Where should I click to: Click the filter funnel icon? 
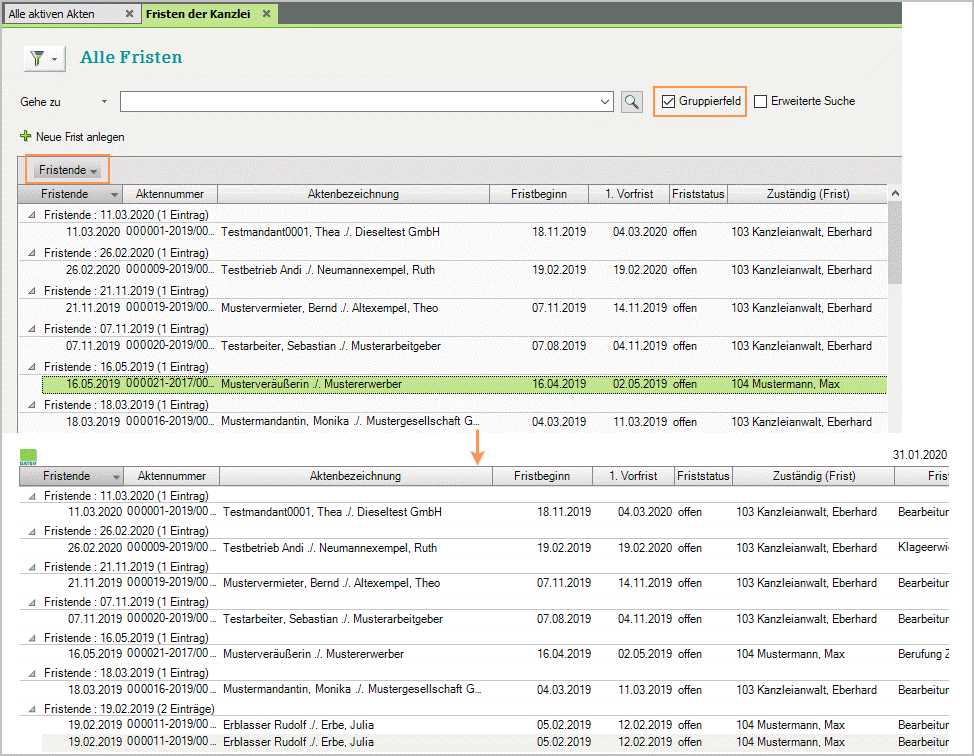[x=37, y=59]
